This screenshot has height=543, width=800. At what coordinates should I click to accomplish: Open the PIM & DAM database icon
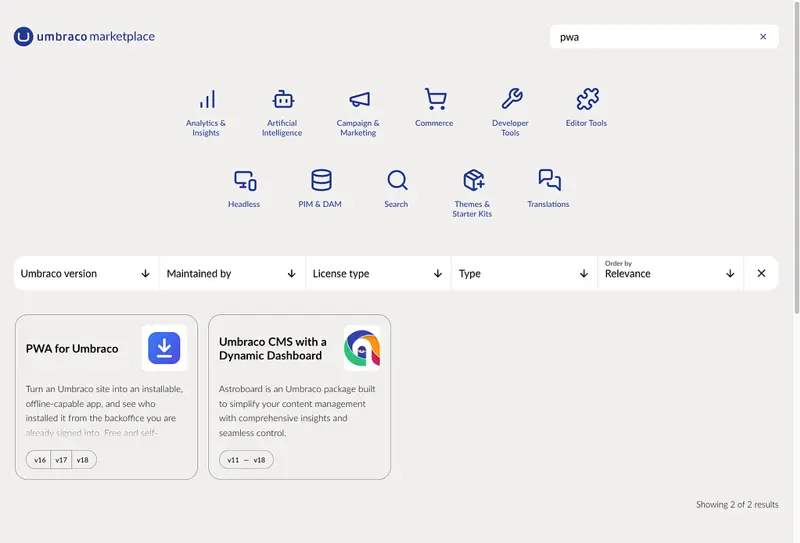click(x=321, y=180)
